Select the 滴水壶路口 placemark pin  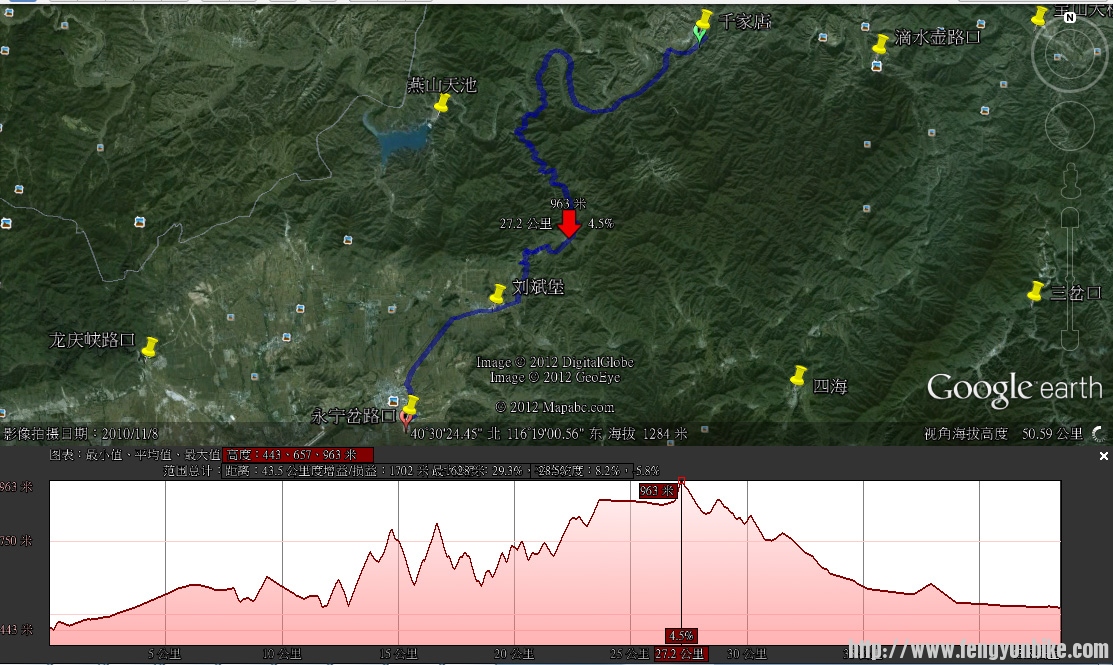pos(880,45)
